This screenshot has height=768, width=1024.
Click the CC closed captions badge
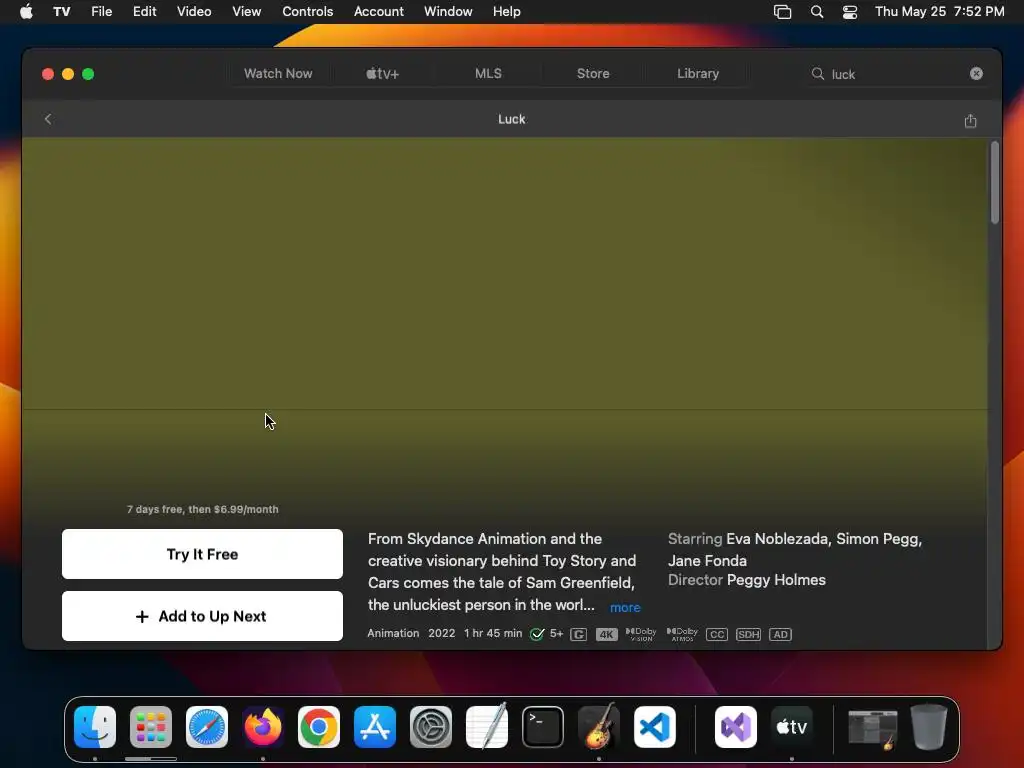(716, 634)
